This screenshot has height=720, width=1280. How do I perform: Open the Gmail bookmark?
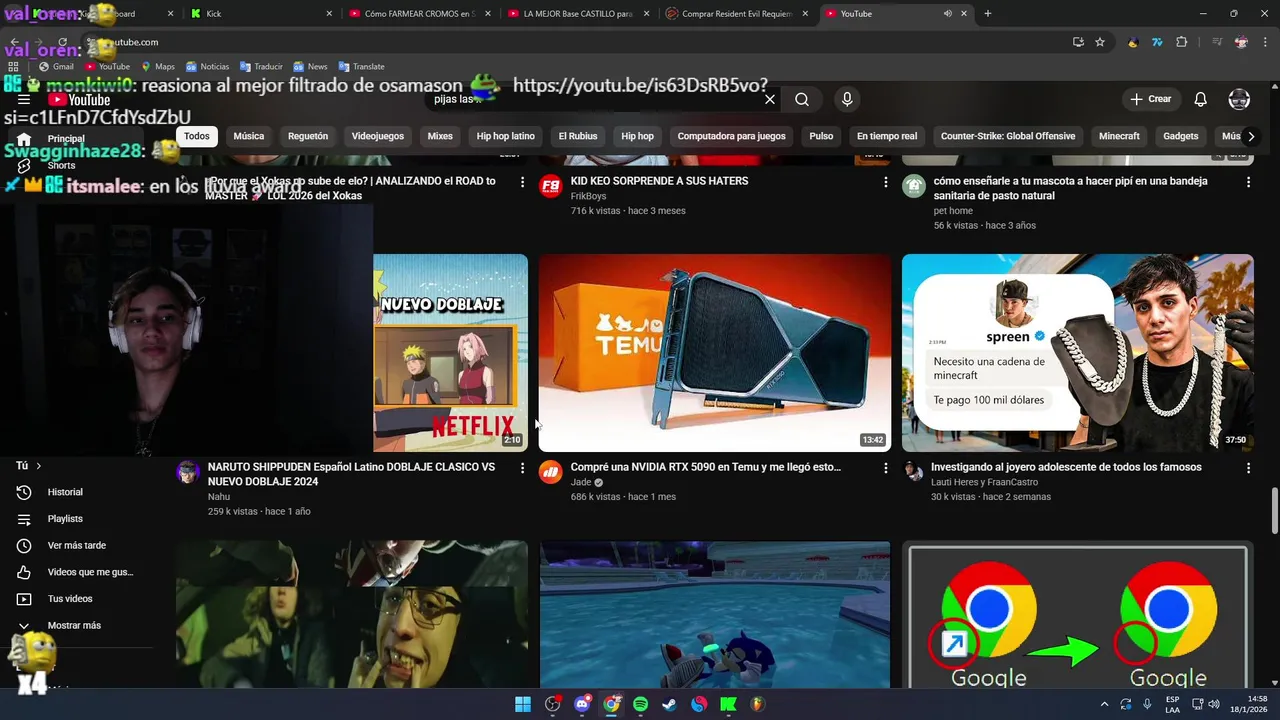click(56, 66)
